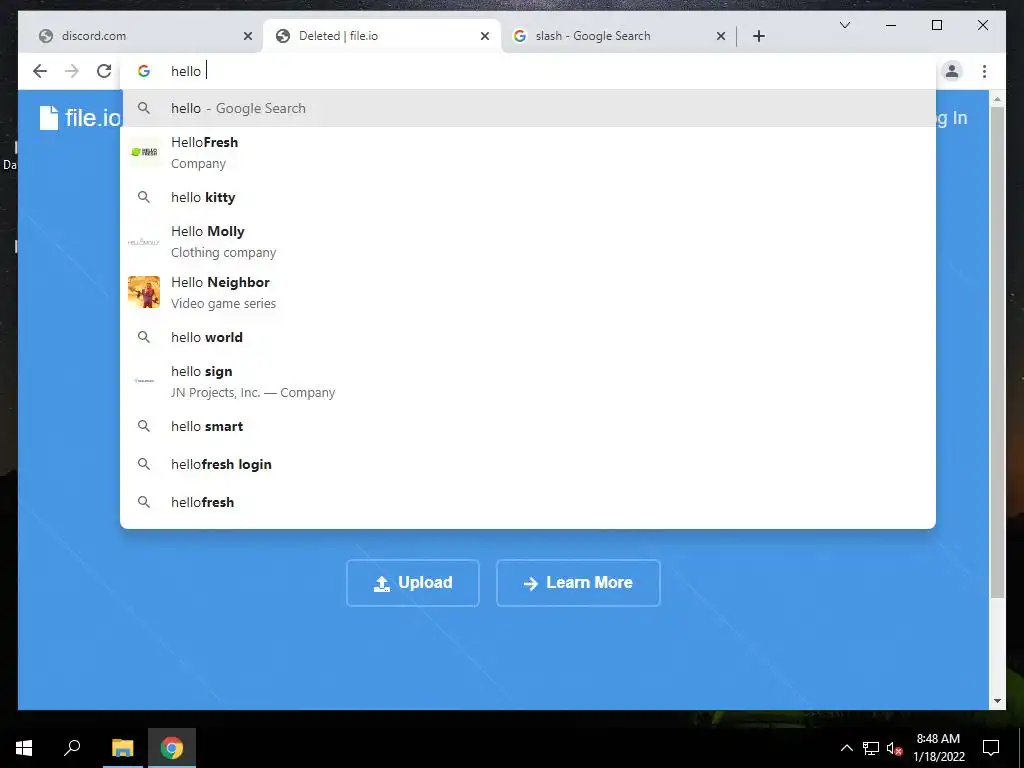Click the scrollbar up arrow
This screenshot has width=1024, height=768.
[x=997, y=99]
